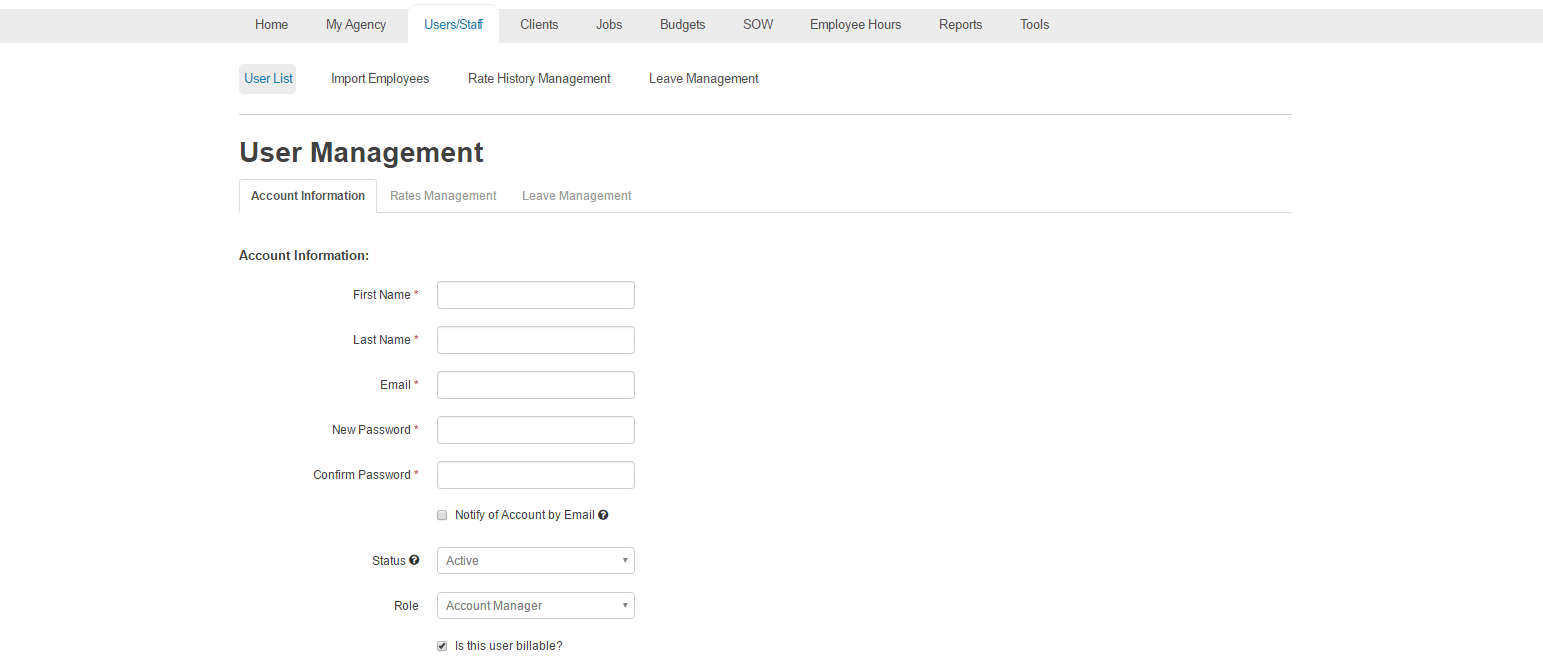Open the My Agency menu
The width and height of the screenshot is (1543, 670).
point(356,24)
